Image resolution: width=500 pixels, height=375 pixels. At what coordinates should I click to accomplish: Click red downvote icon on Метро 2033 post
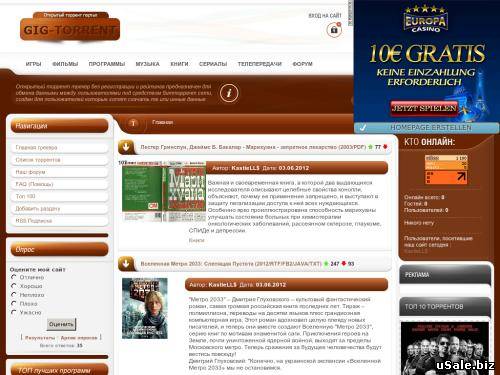344,263
